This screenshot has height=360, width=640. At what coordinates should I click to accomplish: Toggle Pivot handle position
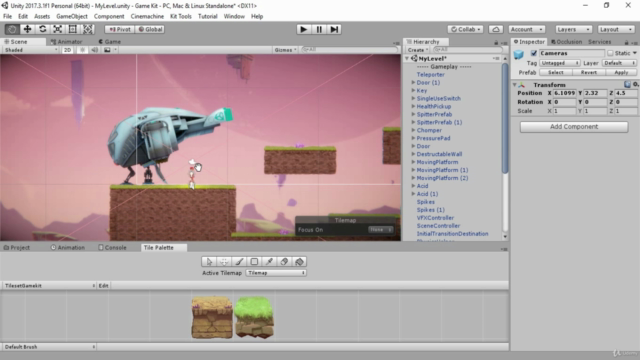120,29
